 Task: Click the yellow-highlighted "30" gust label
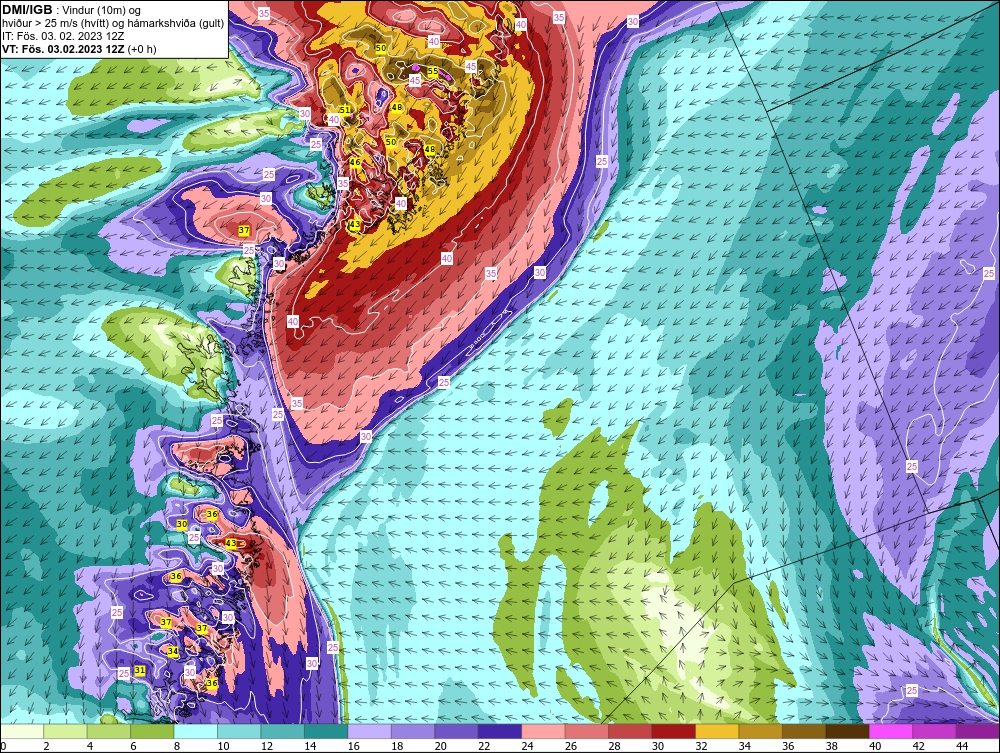[x=182, y=524]
